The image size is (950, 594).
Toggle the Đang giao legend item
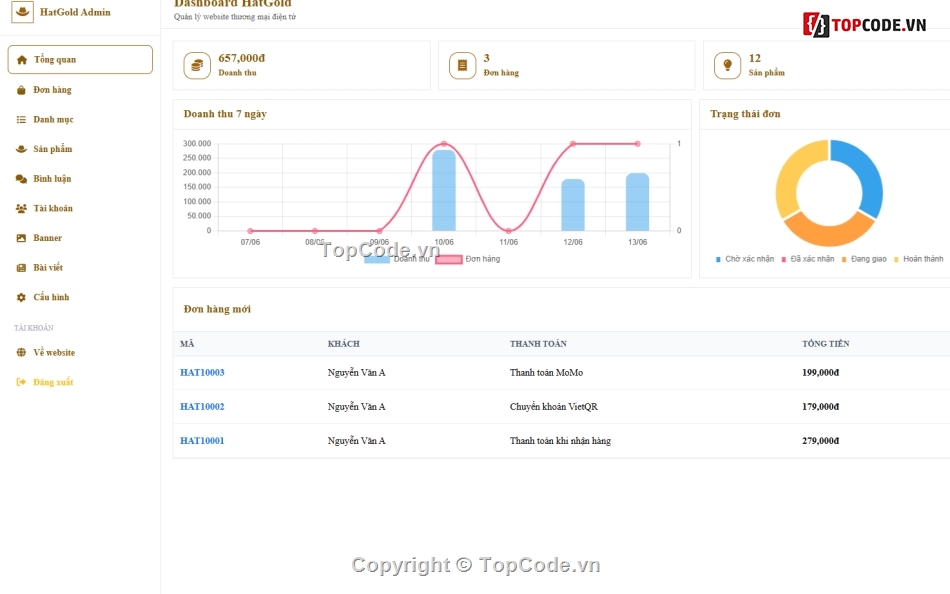click(x=864, y=259)
